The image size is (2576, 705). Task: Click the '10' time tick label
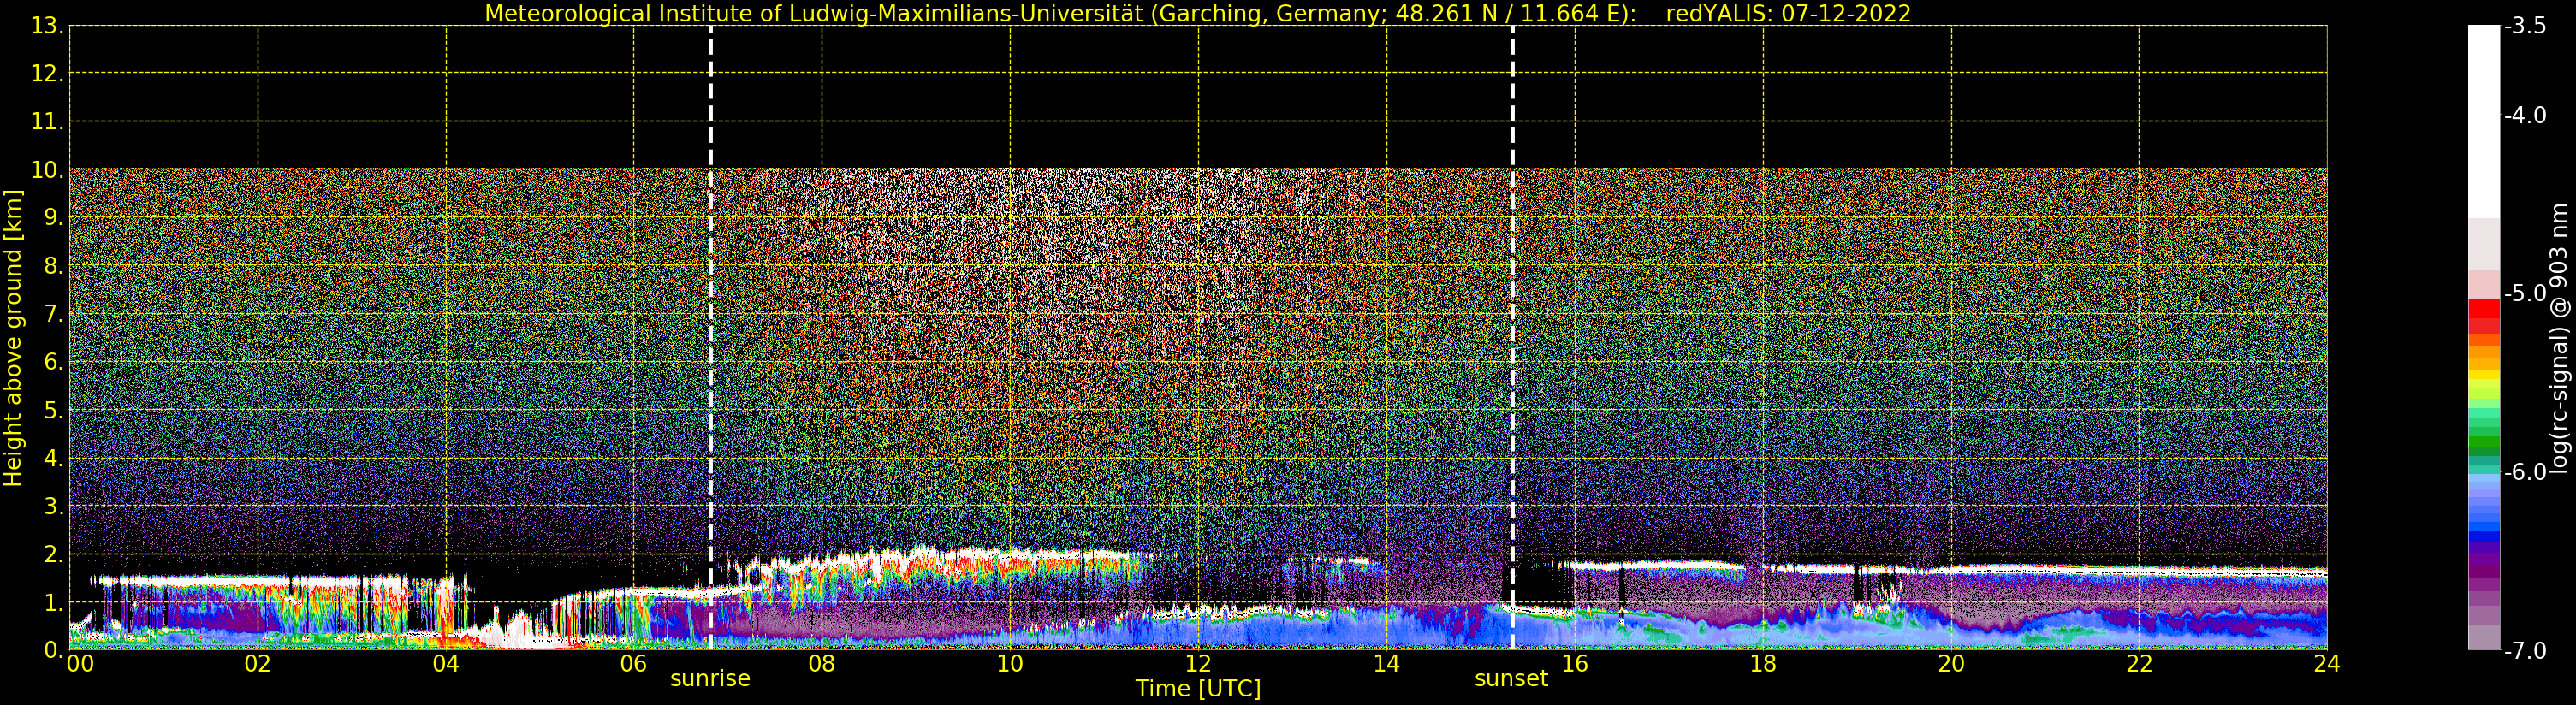click(x=1010, y=664)
